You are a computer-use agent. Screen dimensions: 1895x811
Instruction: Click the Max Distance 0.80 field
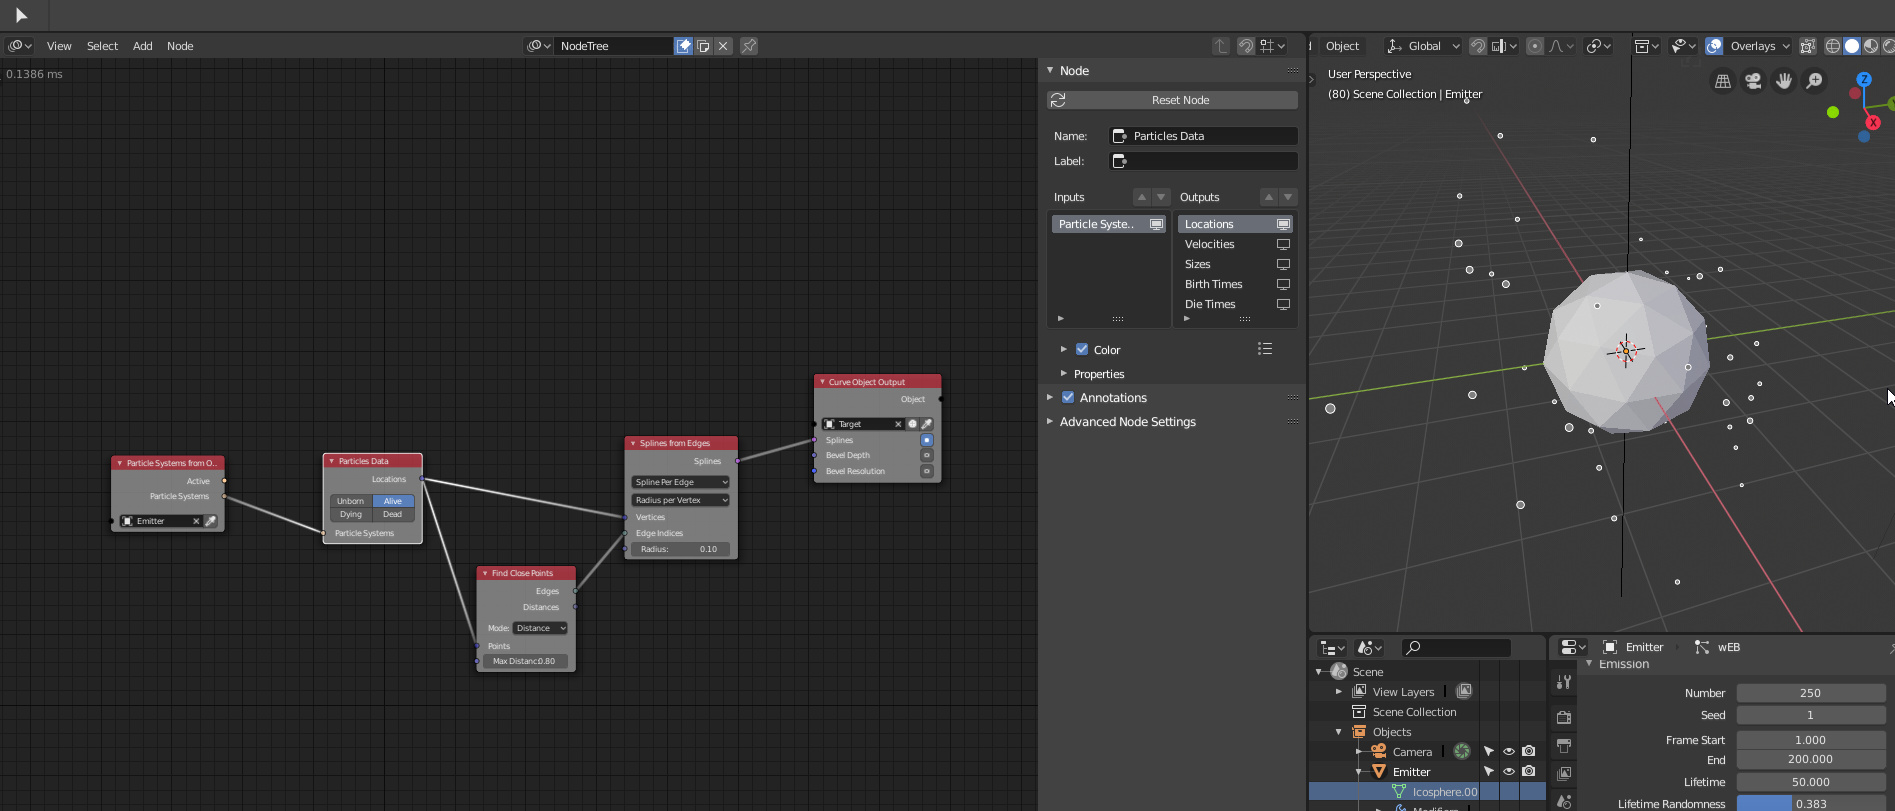click(x=525, y=661)
